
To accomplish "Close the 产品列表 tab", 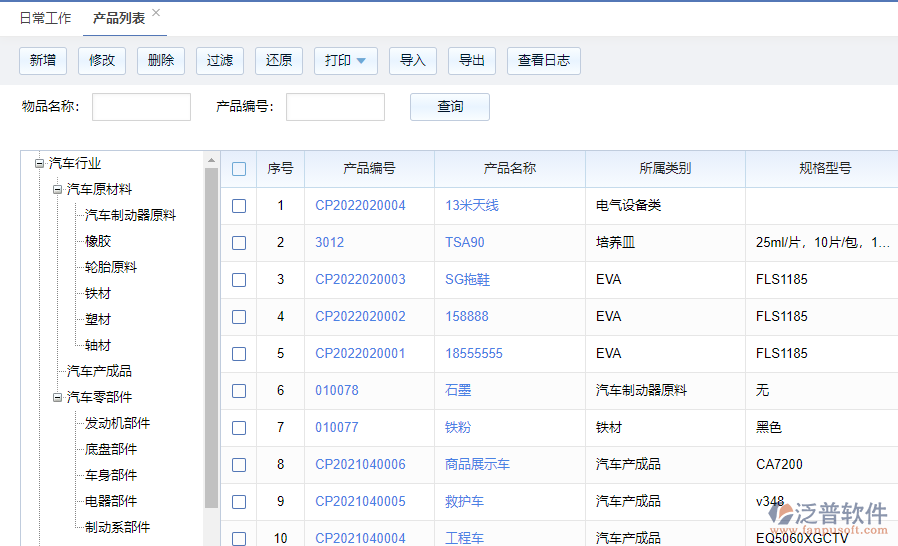I will click(156, 13).
